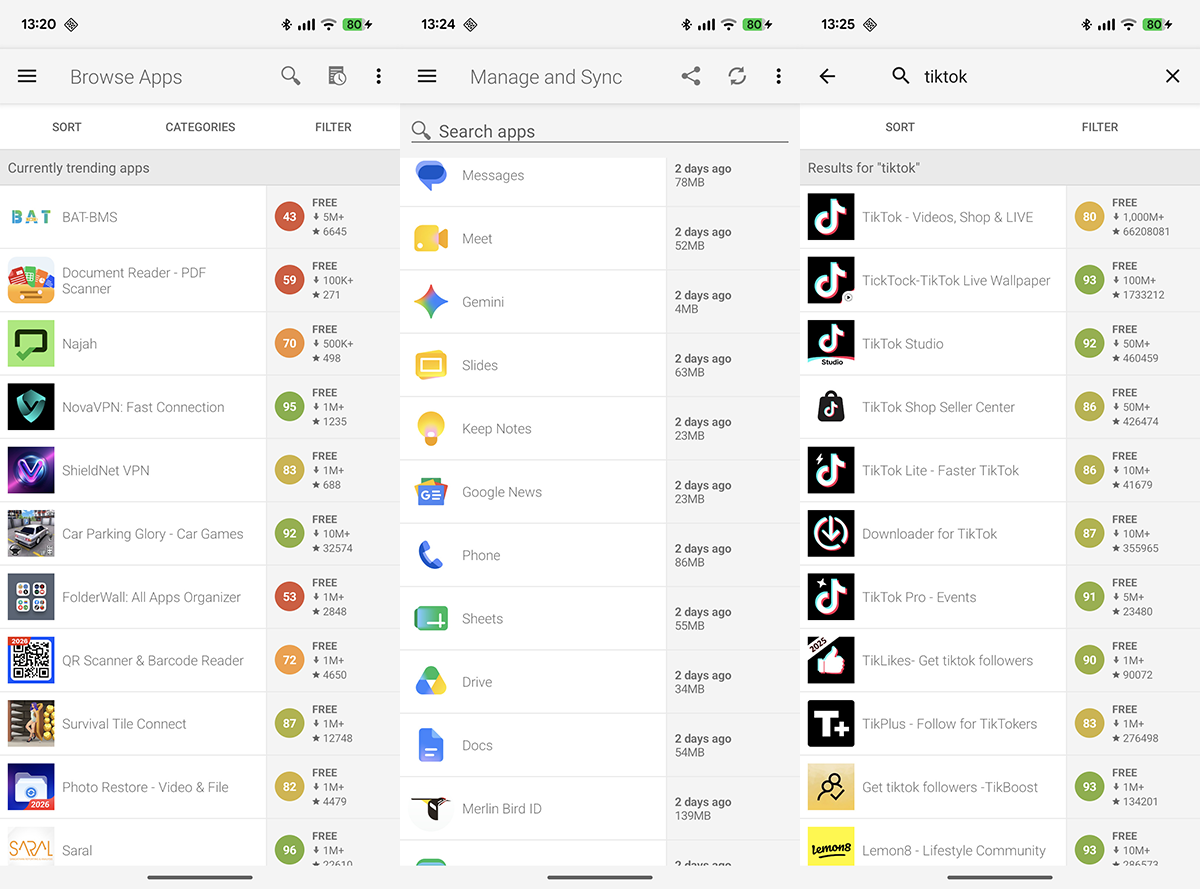Open hamburger menu in Manage and Sync
Image resolution: width=1200 pixels, height=889 pixels.
click(427, 76)
